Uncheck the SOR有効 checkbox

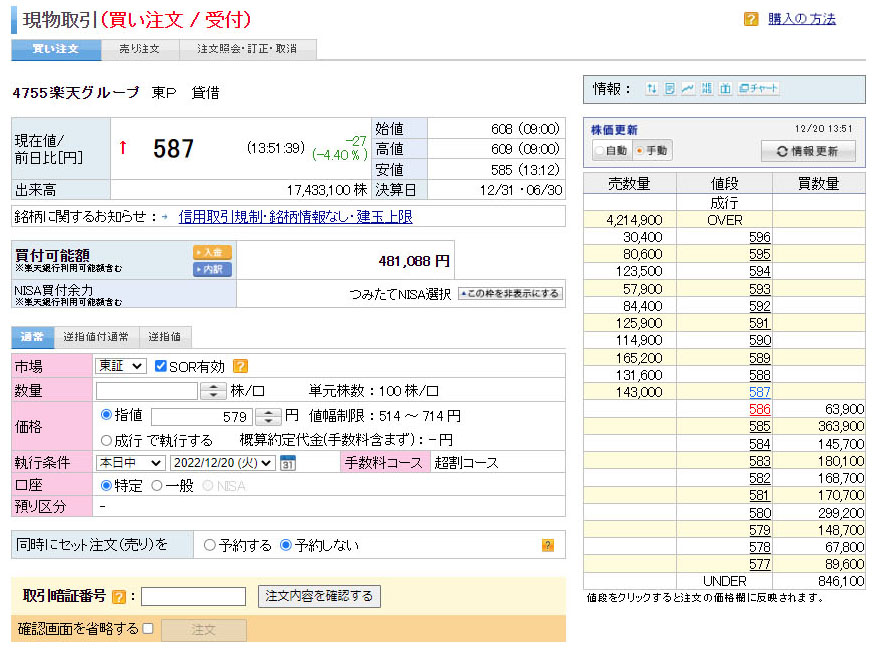[161, 367]
